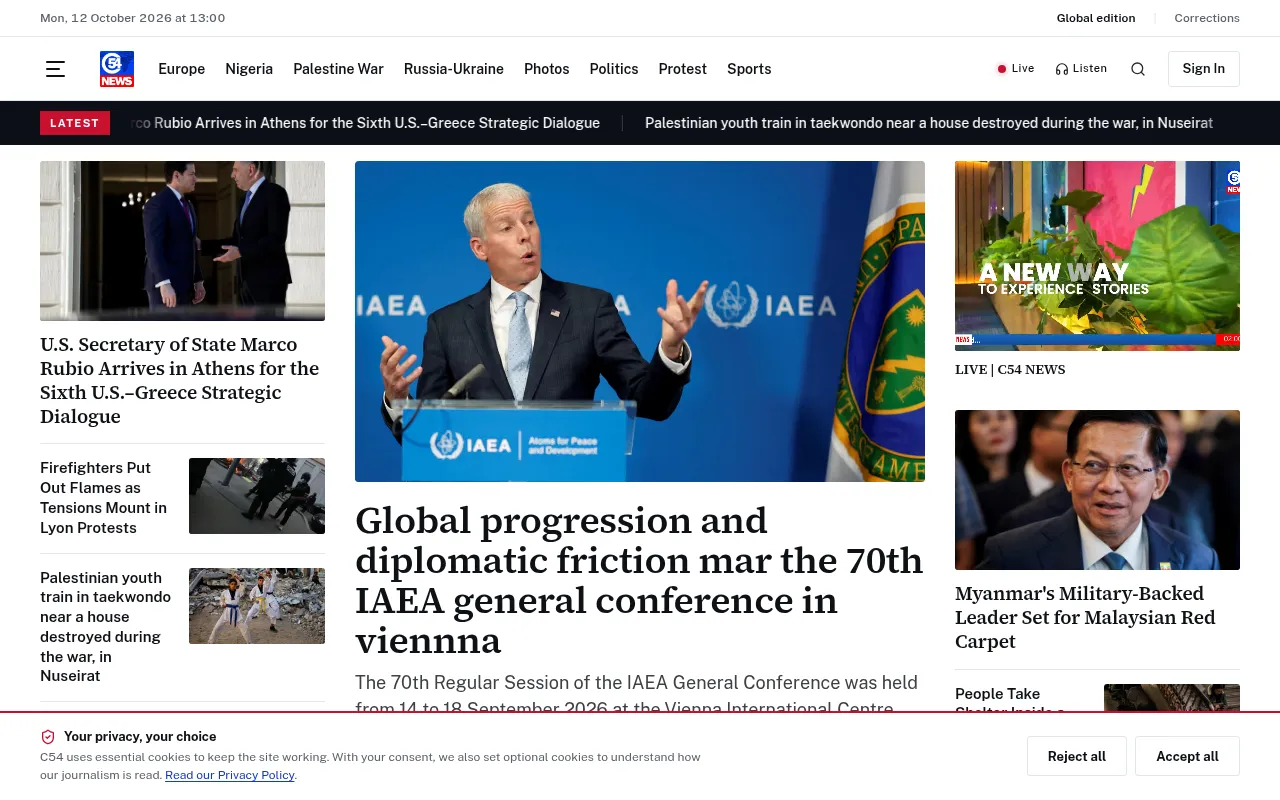Click the Global edition link
The height and width of the screenshot is (800, 1280).
pos(1096,18)
